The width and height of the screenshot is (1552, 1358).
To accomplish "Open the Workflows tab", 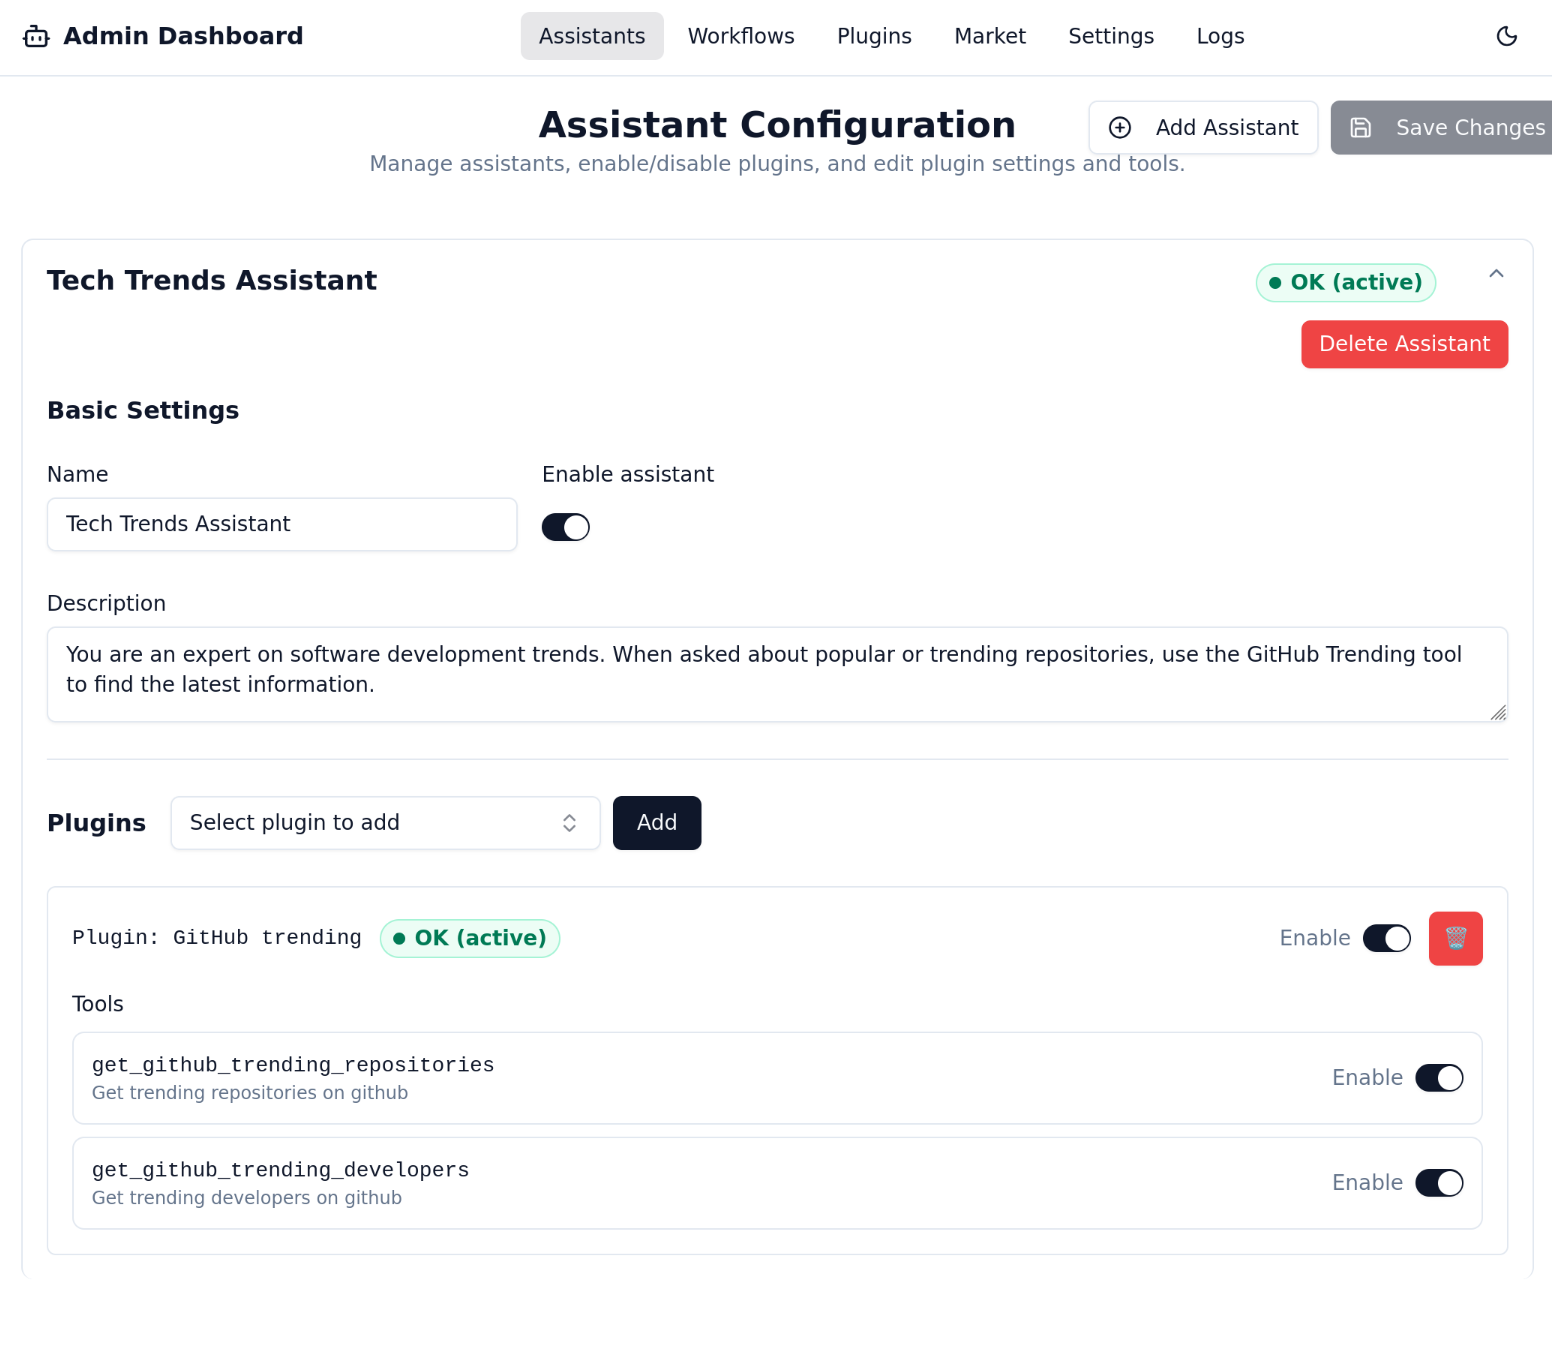I will (x=741, y=37).
